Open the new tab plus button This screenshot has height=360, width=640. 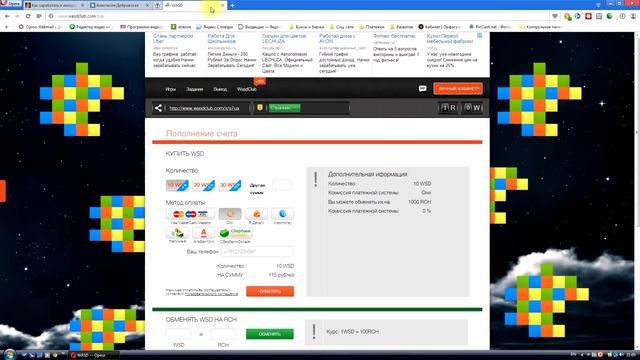(x=232, y=5)
